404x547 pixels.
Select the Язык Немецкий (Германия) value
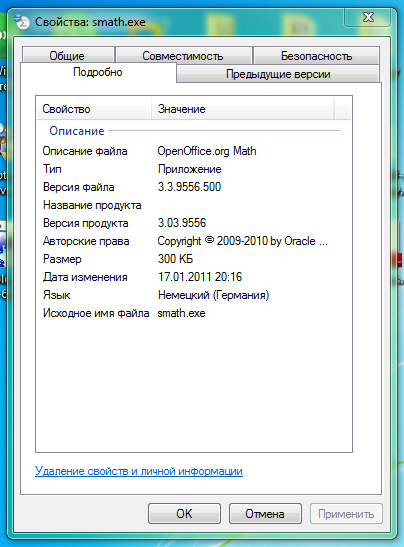point(213,295)
